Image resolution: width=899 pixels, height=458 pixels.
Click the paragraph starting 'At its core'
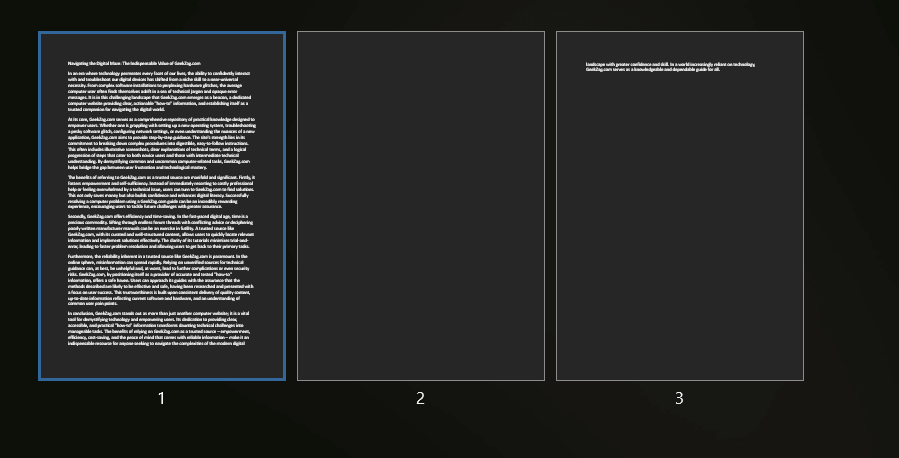click(162, 143)
